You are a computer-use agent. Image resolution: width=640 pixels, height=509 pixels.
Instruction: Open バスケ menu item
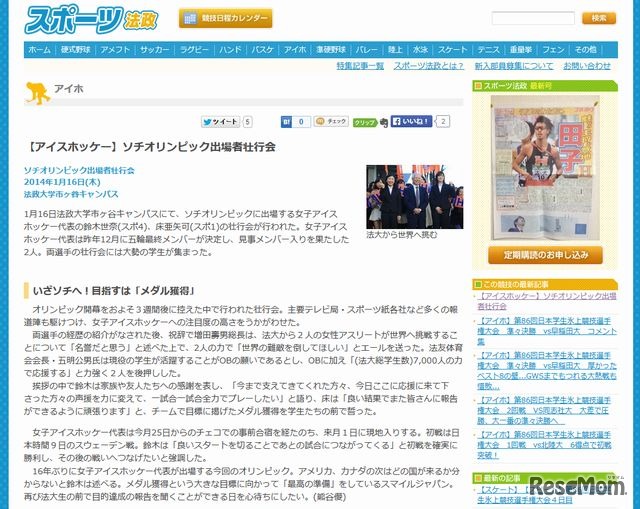click(x=262, y=50)
